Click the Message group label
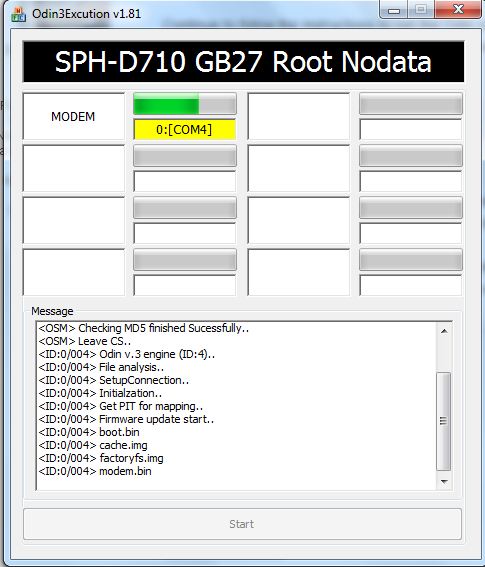485x567 pixels. [52, 311]
